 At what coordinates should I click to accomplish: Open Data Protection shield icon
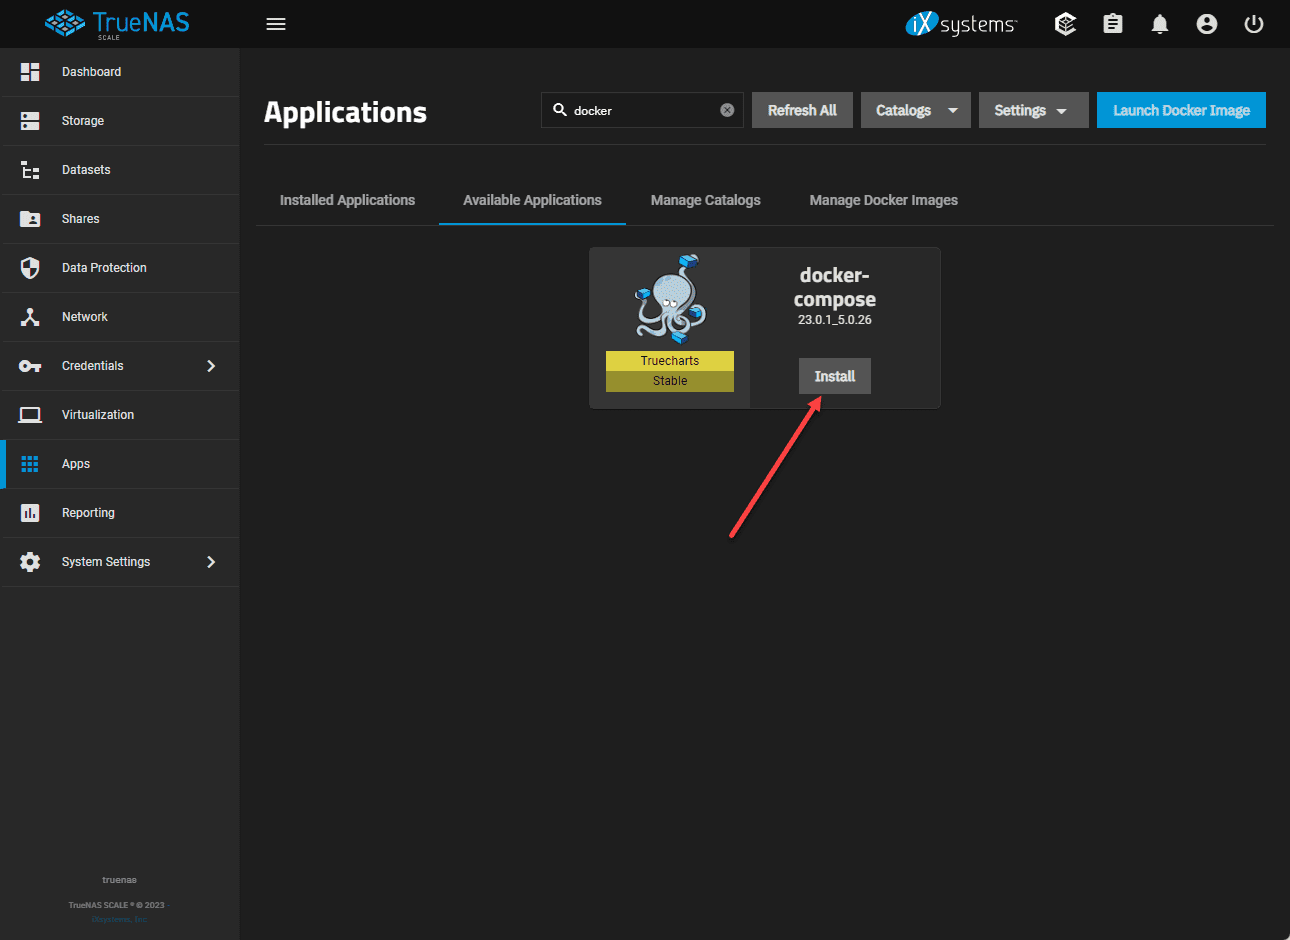[x=30, y=268]
